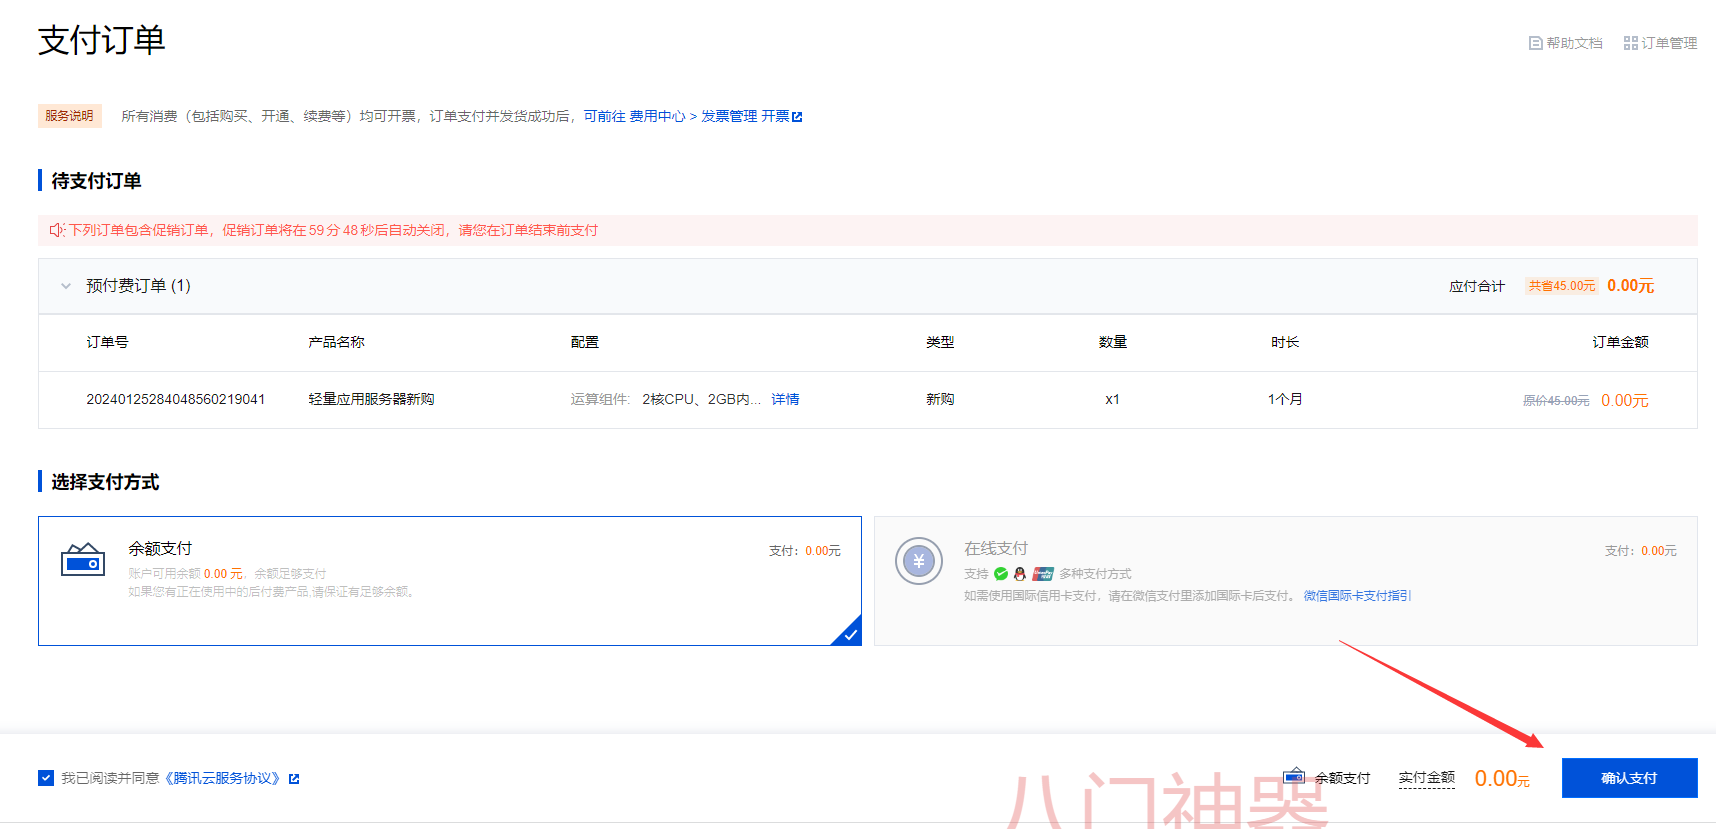This screenshot has width=1716, height=829.
Task: Click the order number 2024012528404856021904​1
Action: tap(176, 399)
